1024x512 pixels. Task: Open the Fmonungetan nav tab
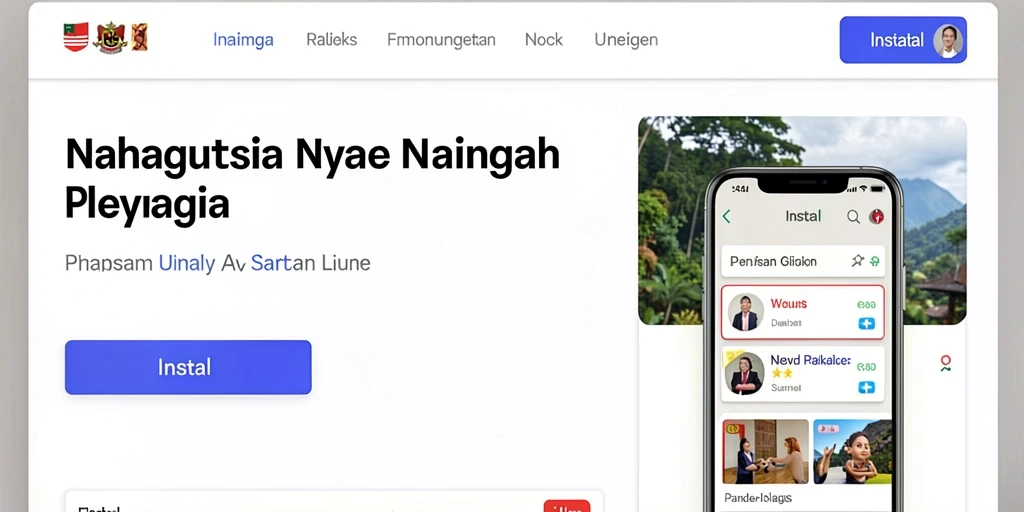pos(441,40)
